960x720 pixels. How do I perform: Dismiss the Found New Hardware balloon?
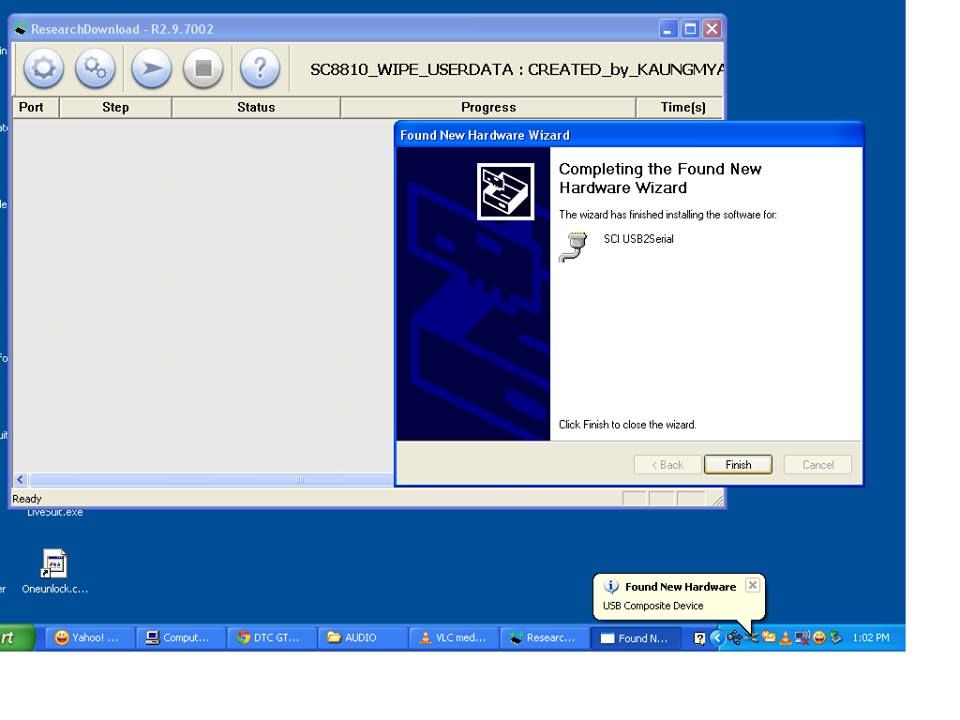click(x=752, y=586)
